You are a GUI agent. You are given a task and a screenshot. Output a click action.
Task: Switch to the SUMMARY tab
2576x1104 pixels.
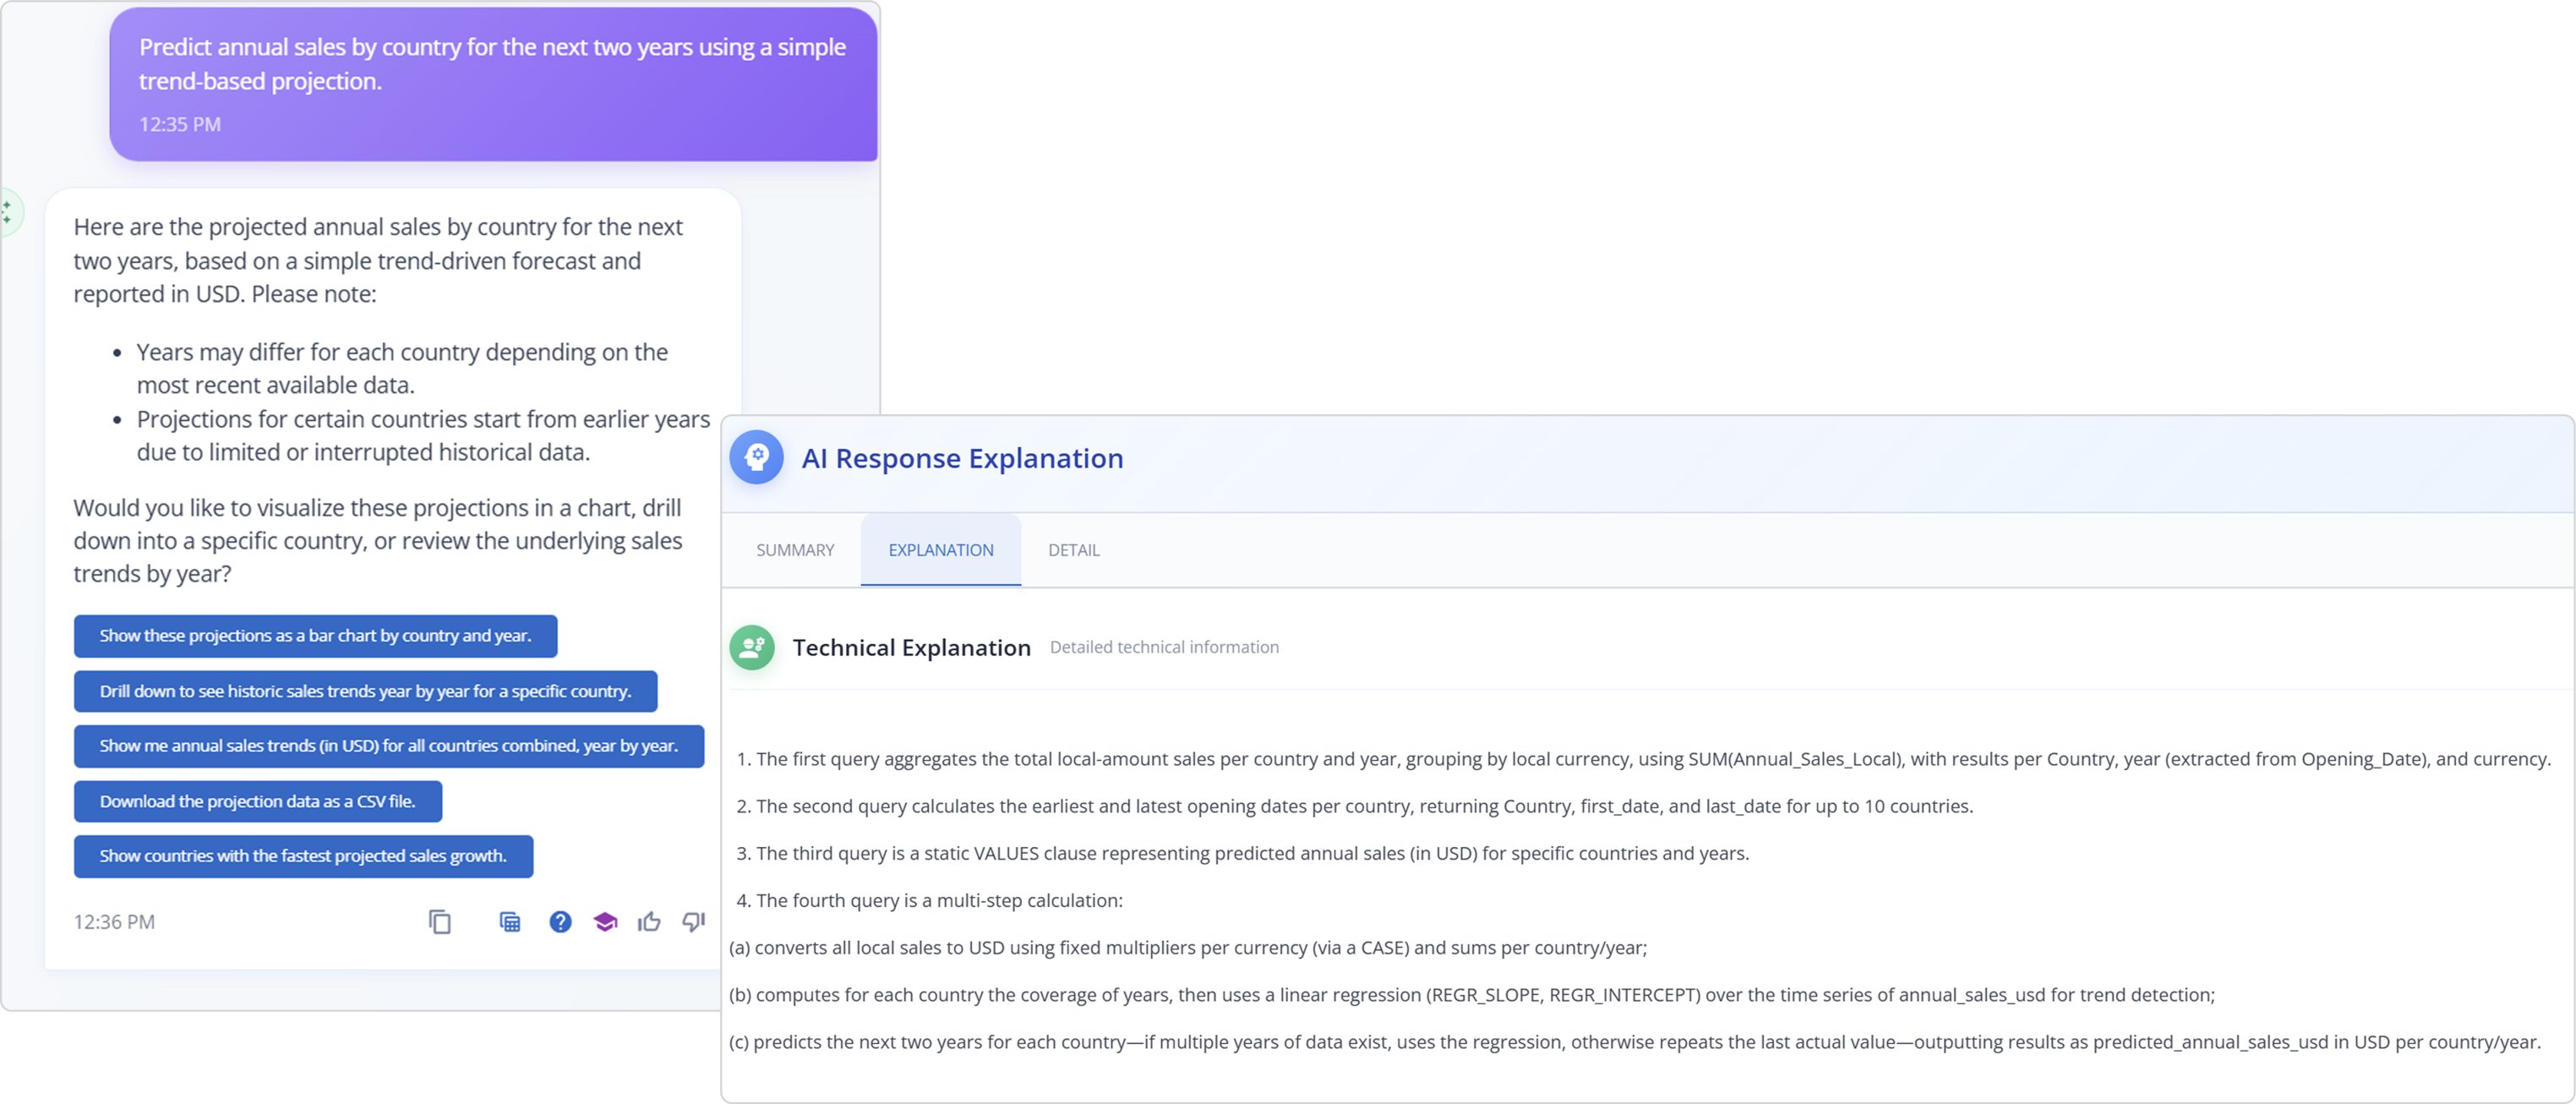pos(795,550)
